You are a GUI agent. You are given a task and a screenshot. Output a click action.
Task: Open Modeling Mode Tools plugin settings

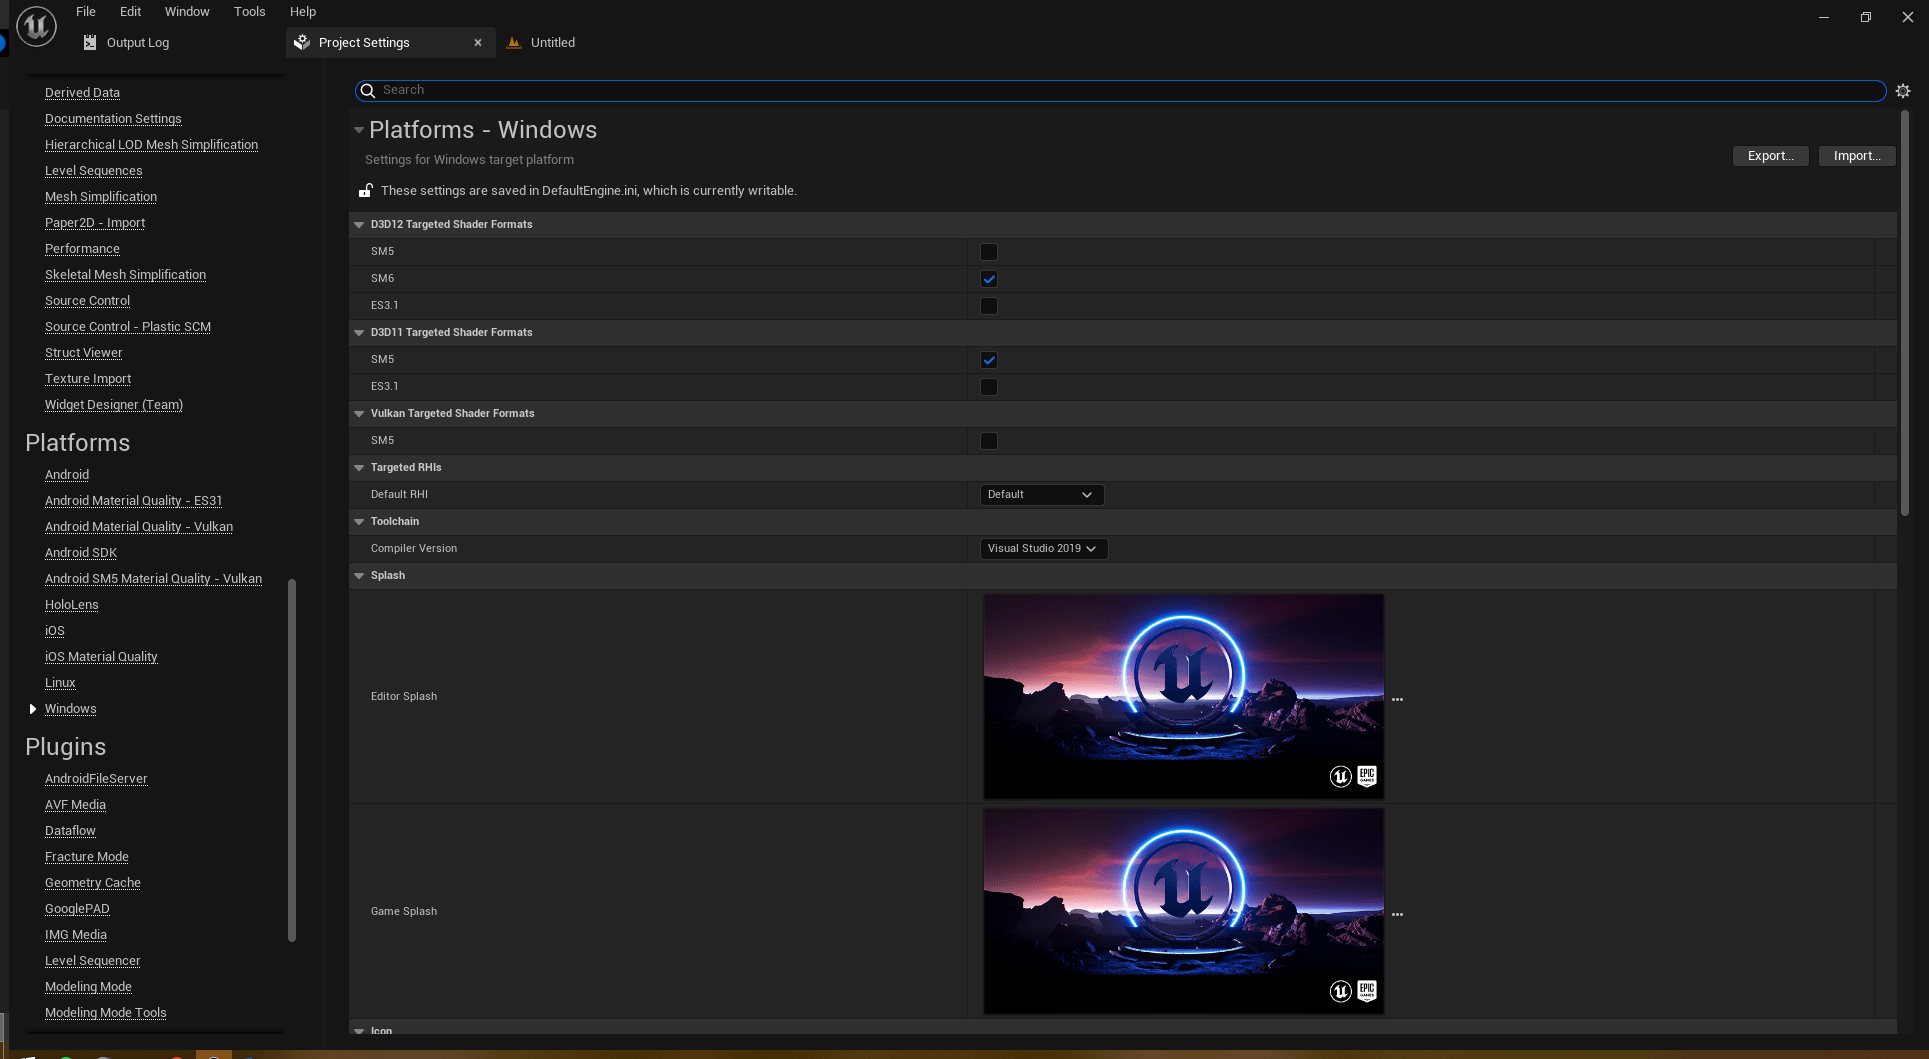tap(106, 1013)
